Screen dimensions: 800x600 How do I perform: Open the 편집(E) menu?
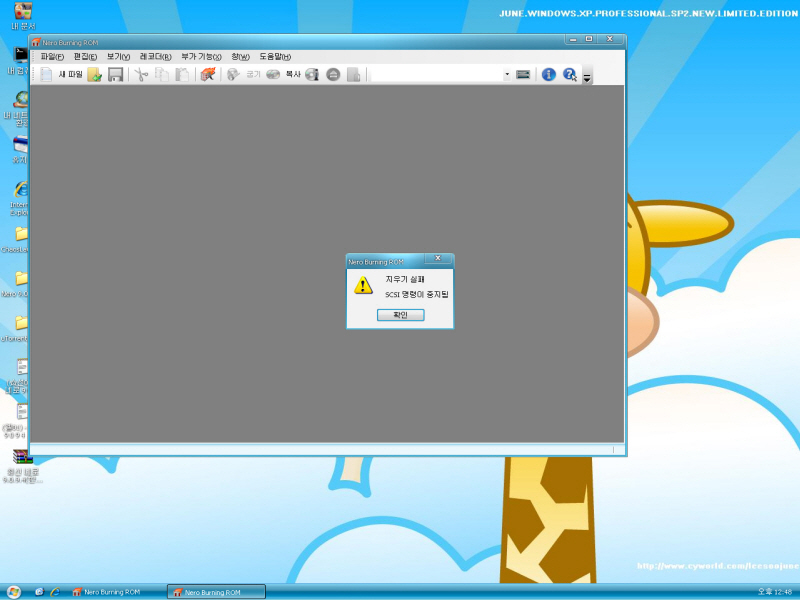point(85,57)
